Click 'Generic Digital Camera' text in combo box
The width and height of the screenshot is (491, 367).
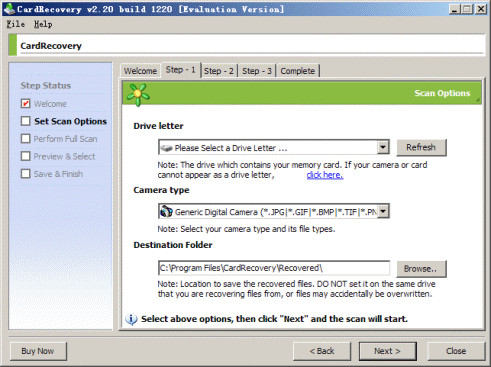coord(216,212)
